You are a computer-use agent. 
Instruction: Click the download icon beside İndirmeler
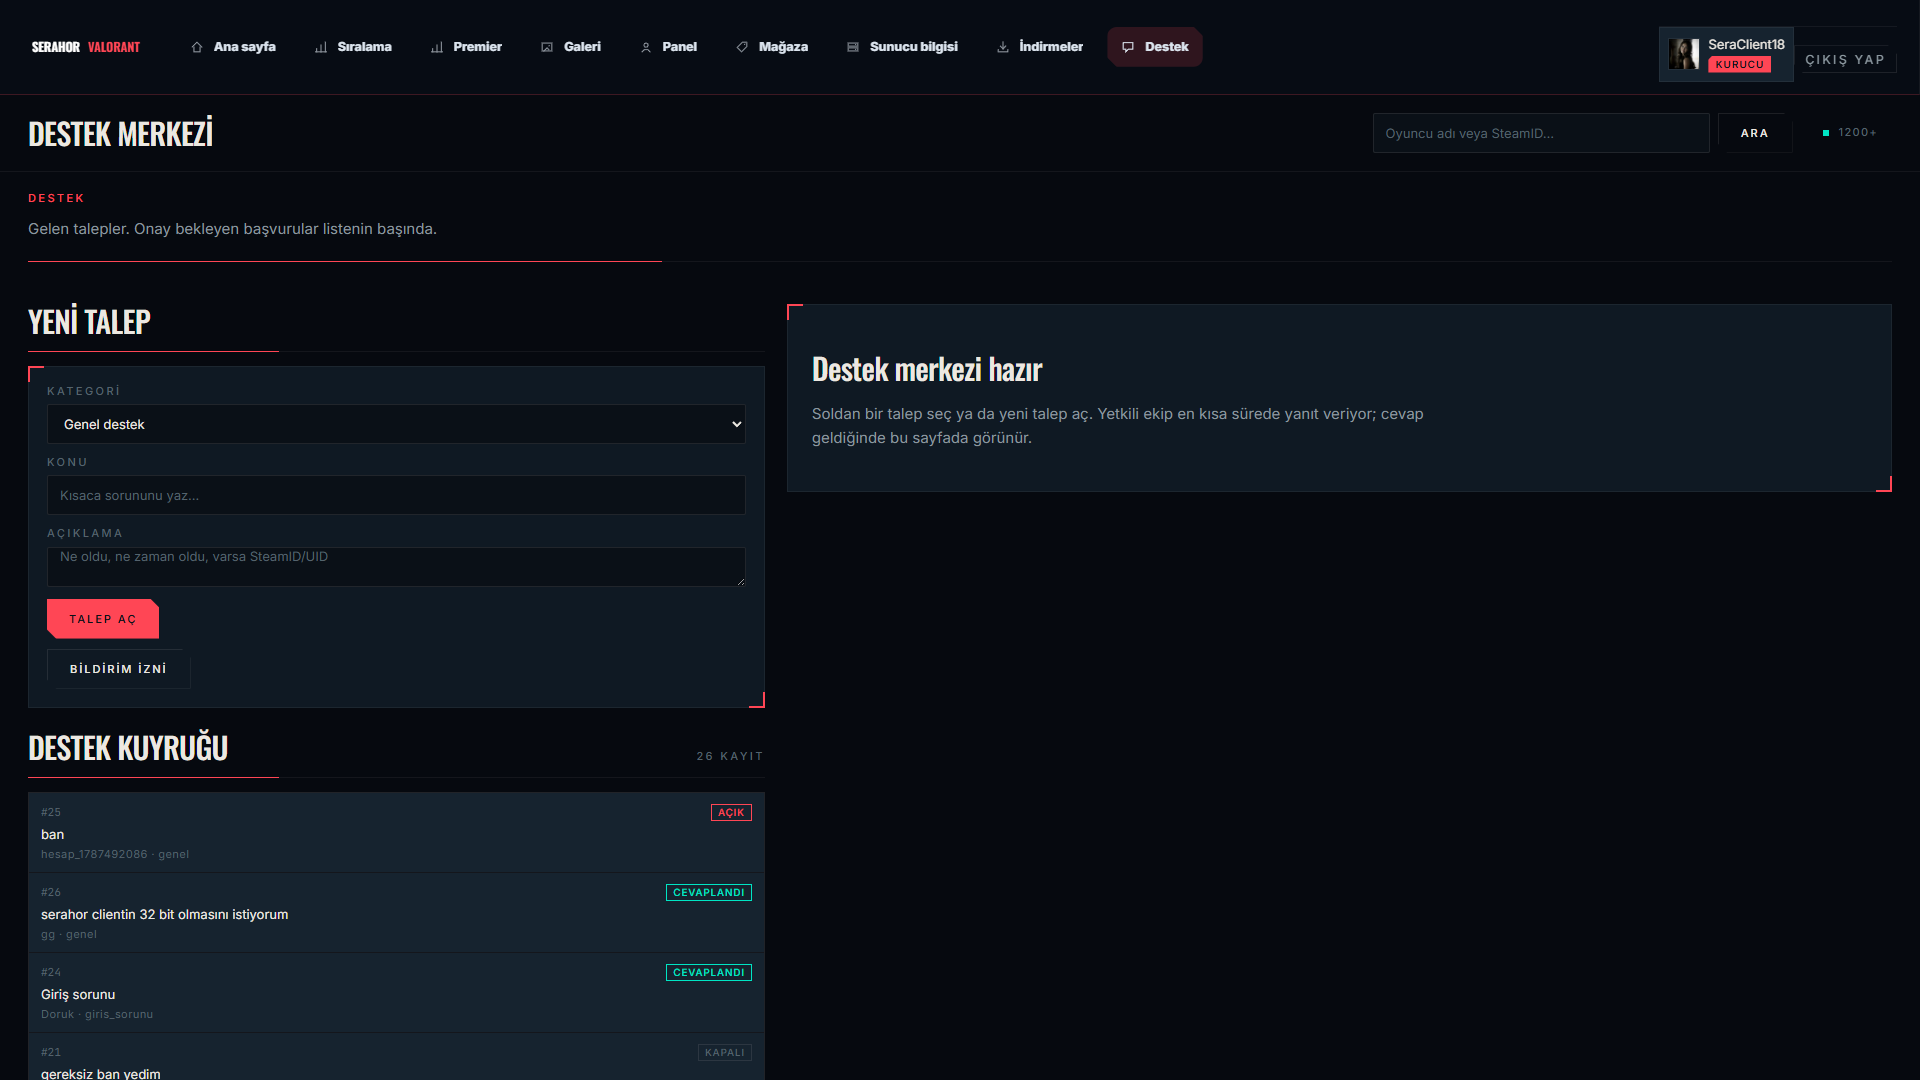pyautogui.click(x=1003, y=47)
